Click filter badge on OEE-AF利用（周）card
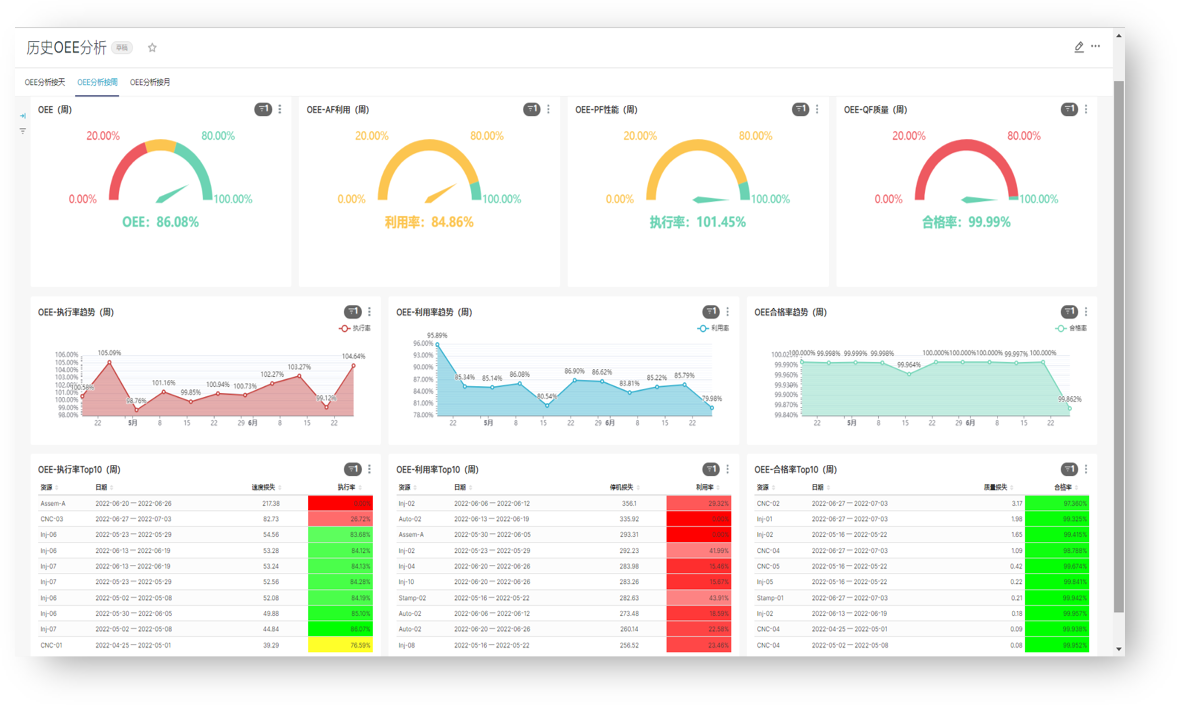 532,110
